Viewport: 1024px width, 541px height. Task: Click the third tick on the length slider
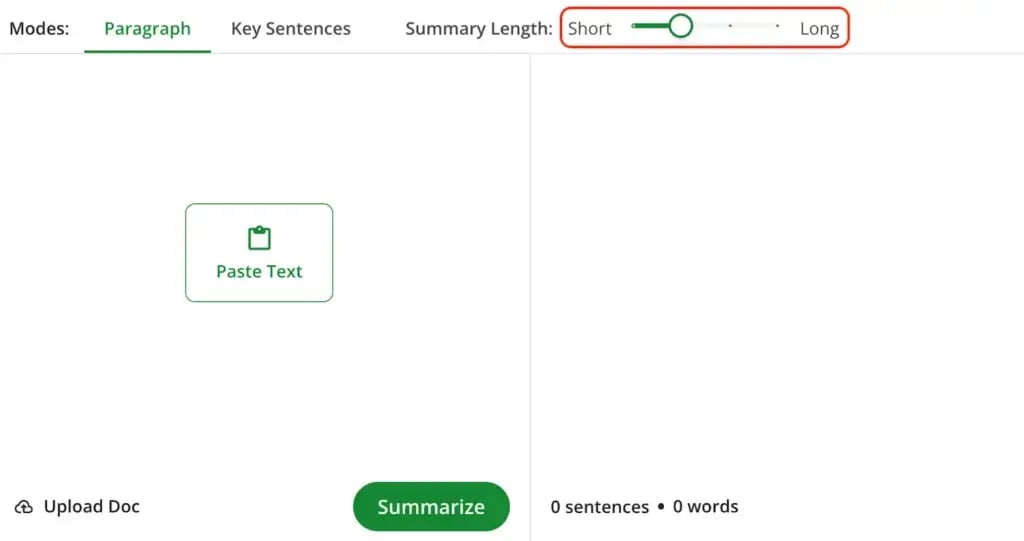[x=730, y=26]
